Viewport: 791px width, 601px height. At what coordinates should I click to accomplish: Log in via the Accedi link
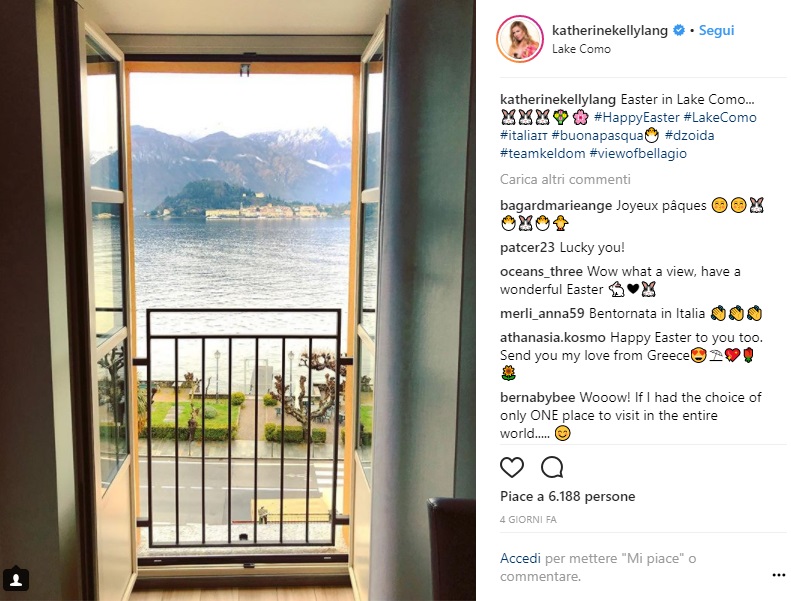520,559
